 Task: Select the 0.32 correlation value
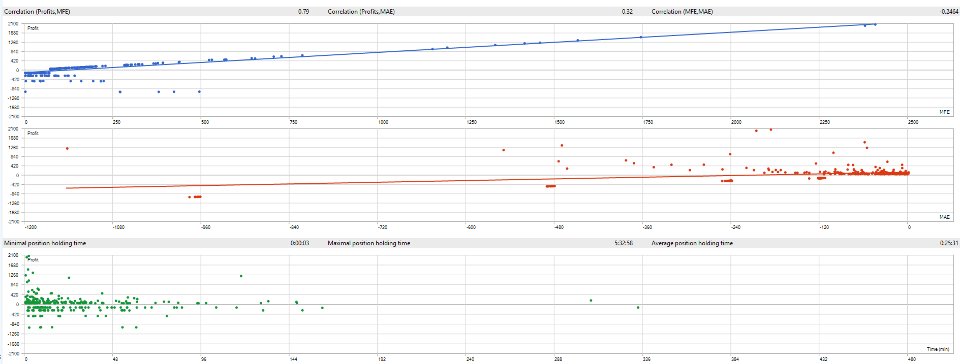627,12
